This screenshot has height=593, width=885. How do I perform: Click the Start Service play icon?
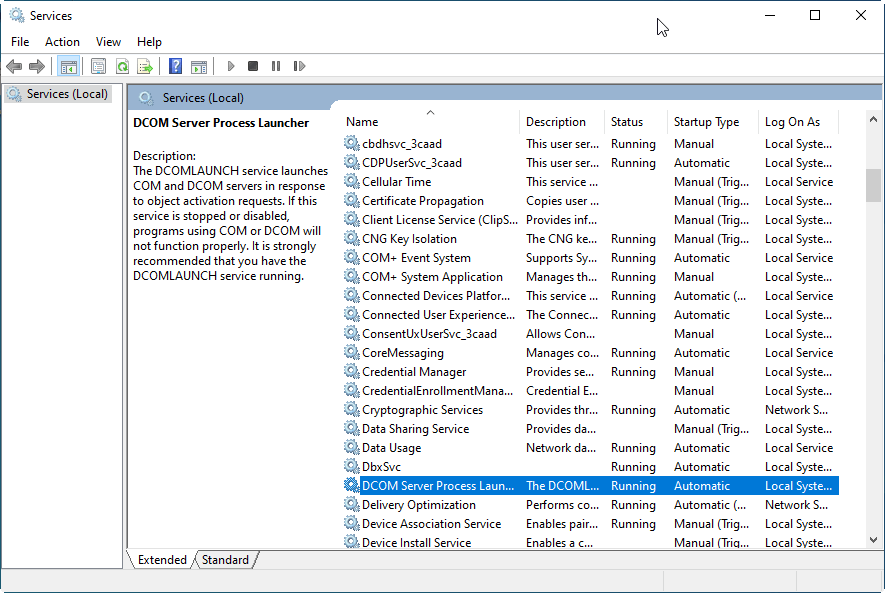coord(231,67)
